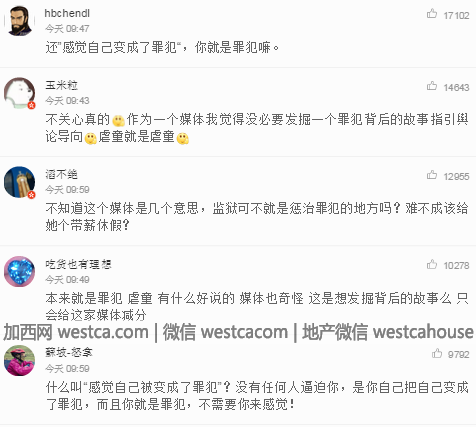Image resolution: width=476 pixels, height=427 pixels.
Task: Open 玉米粒's white bear avatar
Action: click(19, 93)
